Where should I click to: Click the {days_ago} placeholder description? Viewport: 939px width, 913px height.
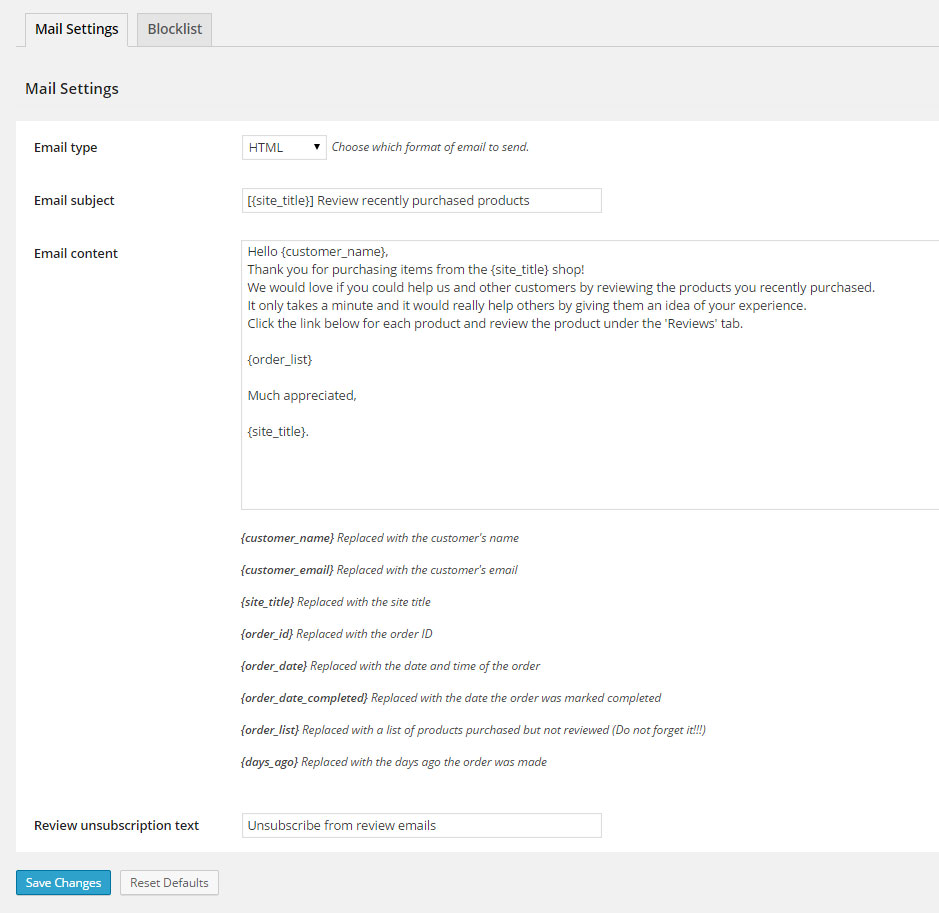[x=393, y=762]
